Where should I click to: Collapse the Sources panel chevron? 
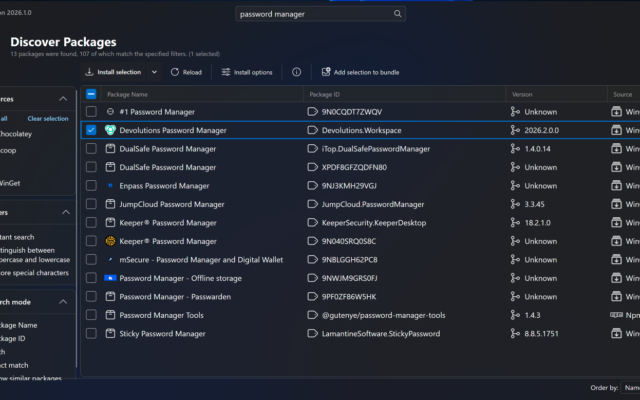[63, 99]
